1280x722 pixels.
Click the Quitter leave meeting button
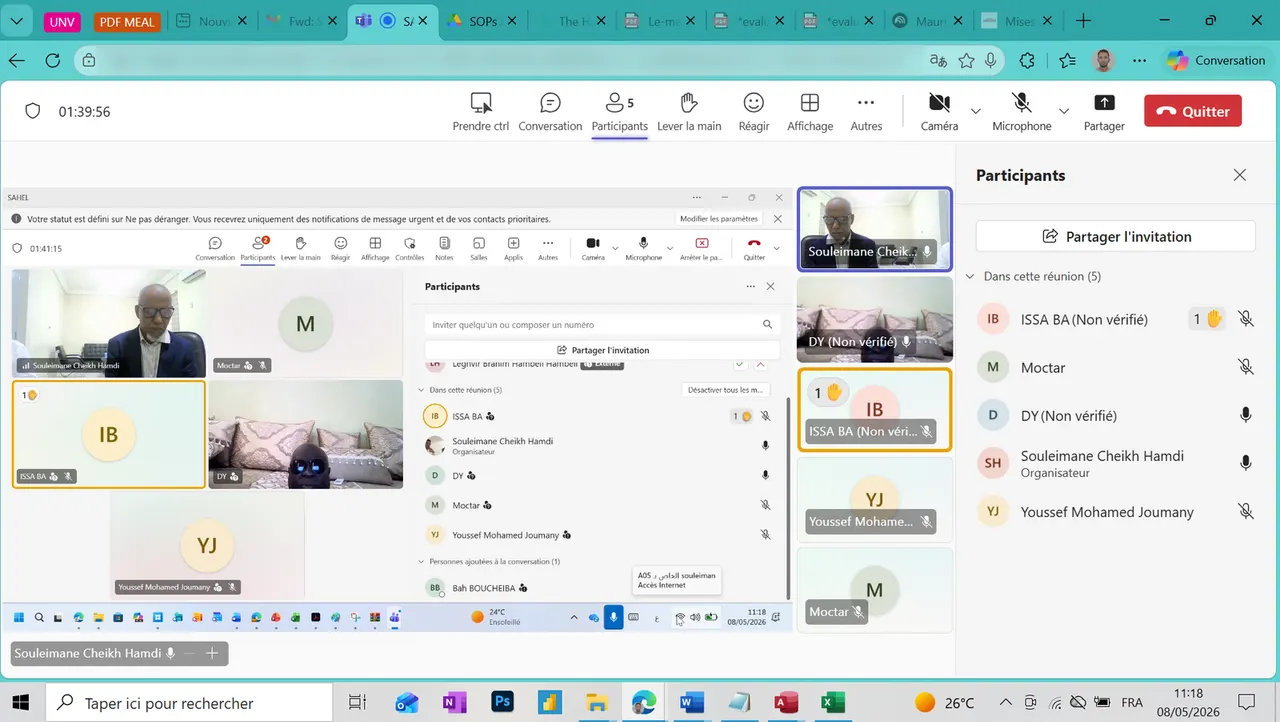(1193, 111)
